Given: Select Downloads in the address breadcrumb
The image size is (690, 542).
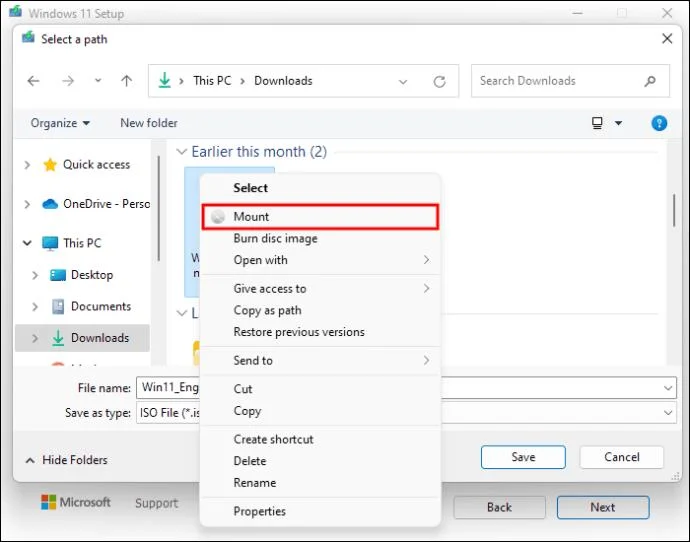Looking at the screenshot, I should pos(283,81).
